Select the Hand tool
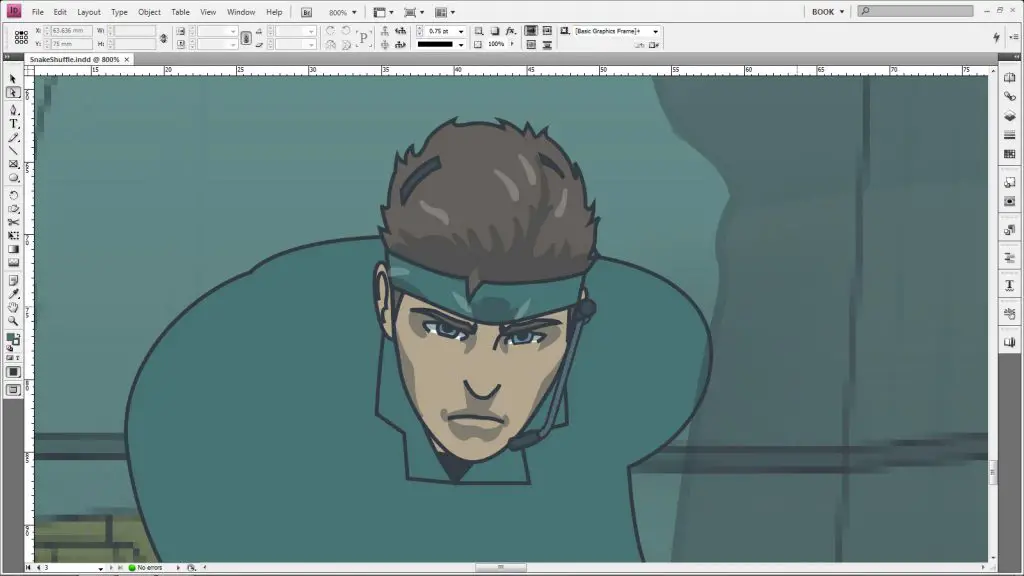 (x=13, y=308)
